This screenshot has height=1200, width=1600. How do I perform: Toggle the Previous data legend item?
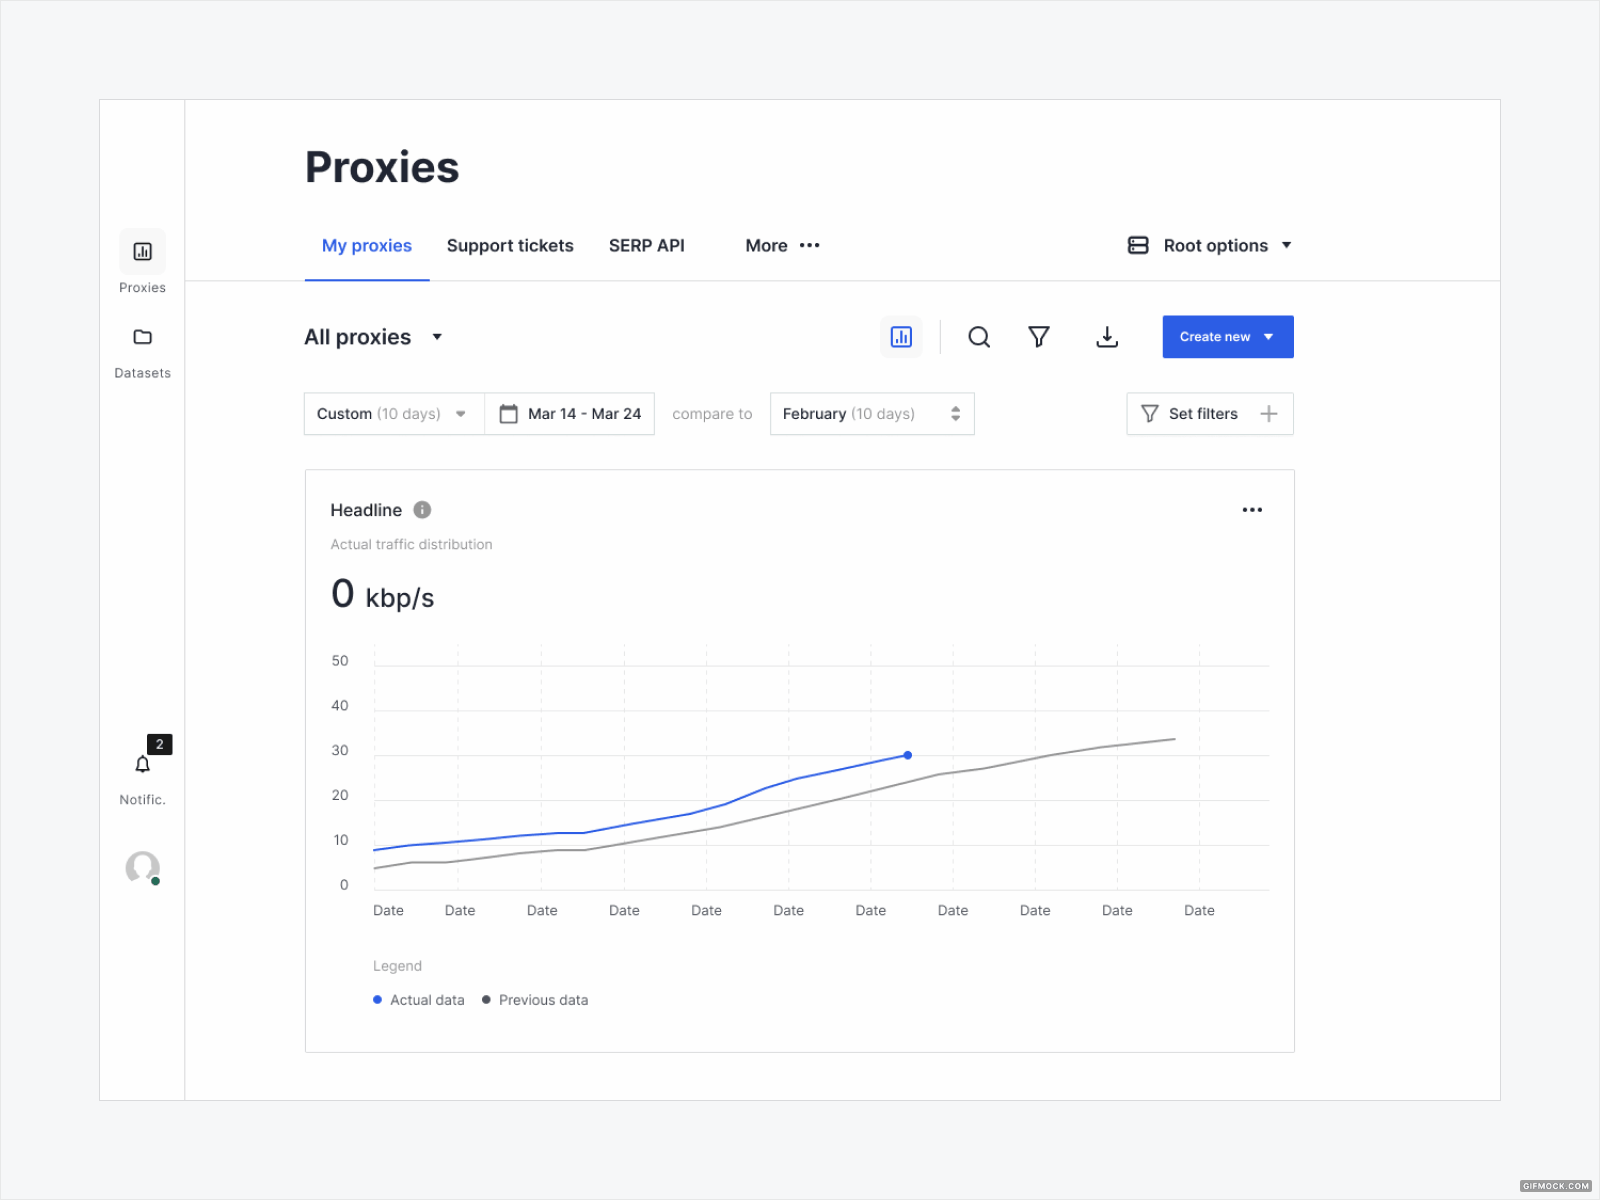(535, 1000)
